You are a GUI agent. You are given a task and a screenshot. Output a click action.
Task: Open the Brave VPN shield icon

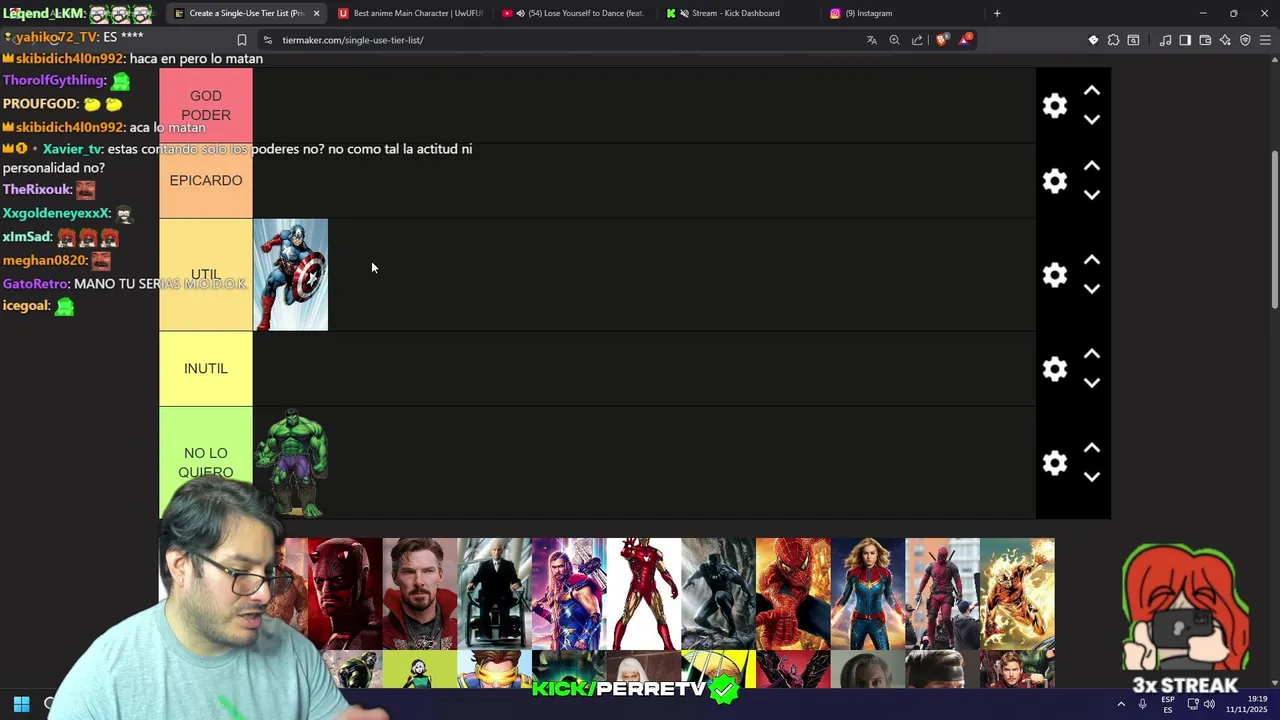point(1245,40)
